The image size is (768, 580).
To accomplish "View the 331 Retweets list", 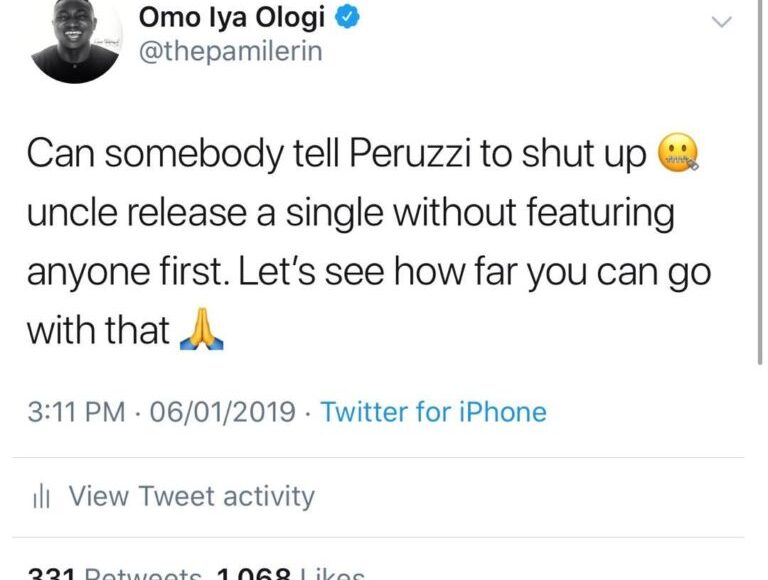I will point(111,574).
